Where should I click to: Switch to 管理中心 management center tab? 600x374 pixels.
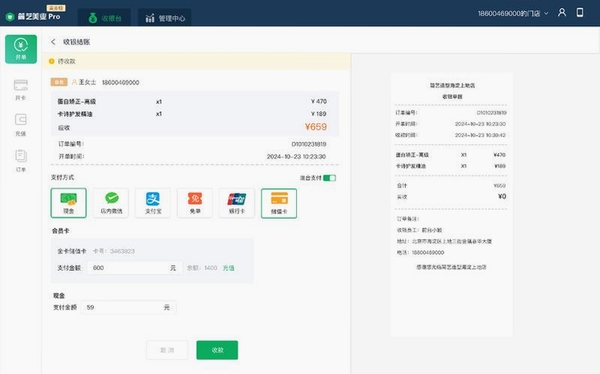[165, 18]
